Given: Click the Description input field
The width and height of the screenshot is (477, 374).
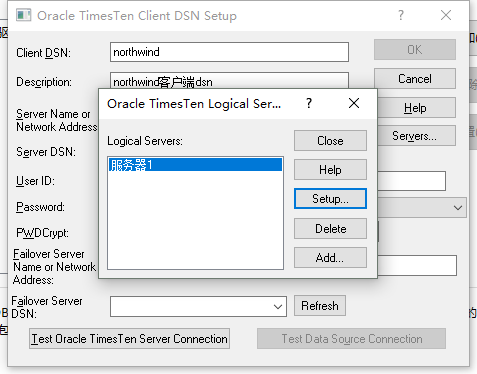Looking at the screenshot, I should tap(229, 81).
